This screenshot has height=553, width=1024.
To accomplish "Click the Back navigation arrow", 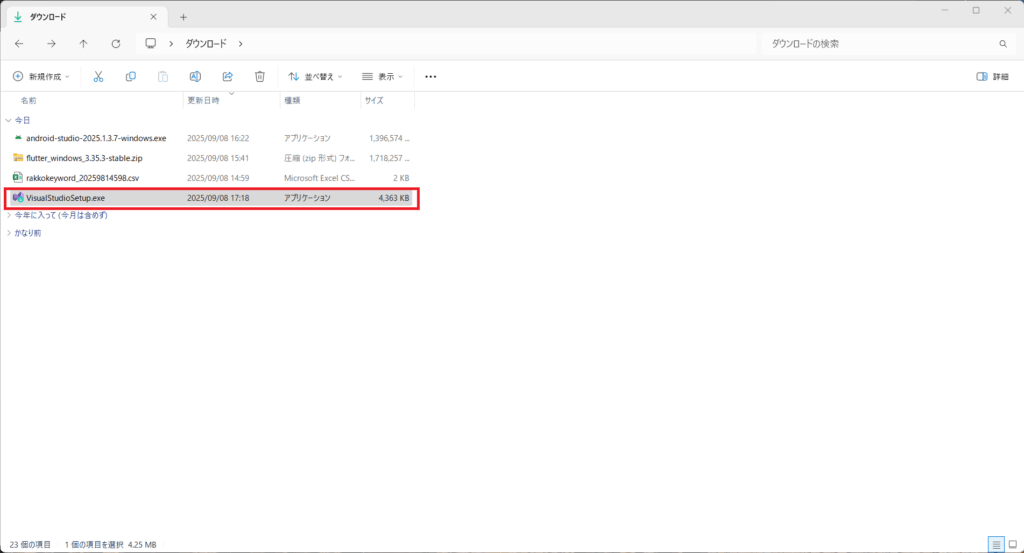I will [19, 44].
